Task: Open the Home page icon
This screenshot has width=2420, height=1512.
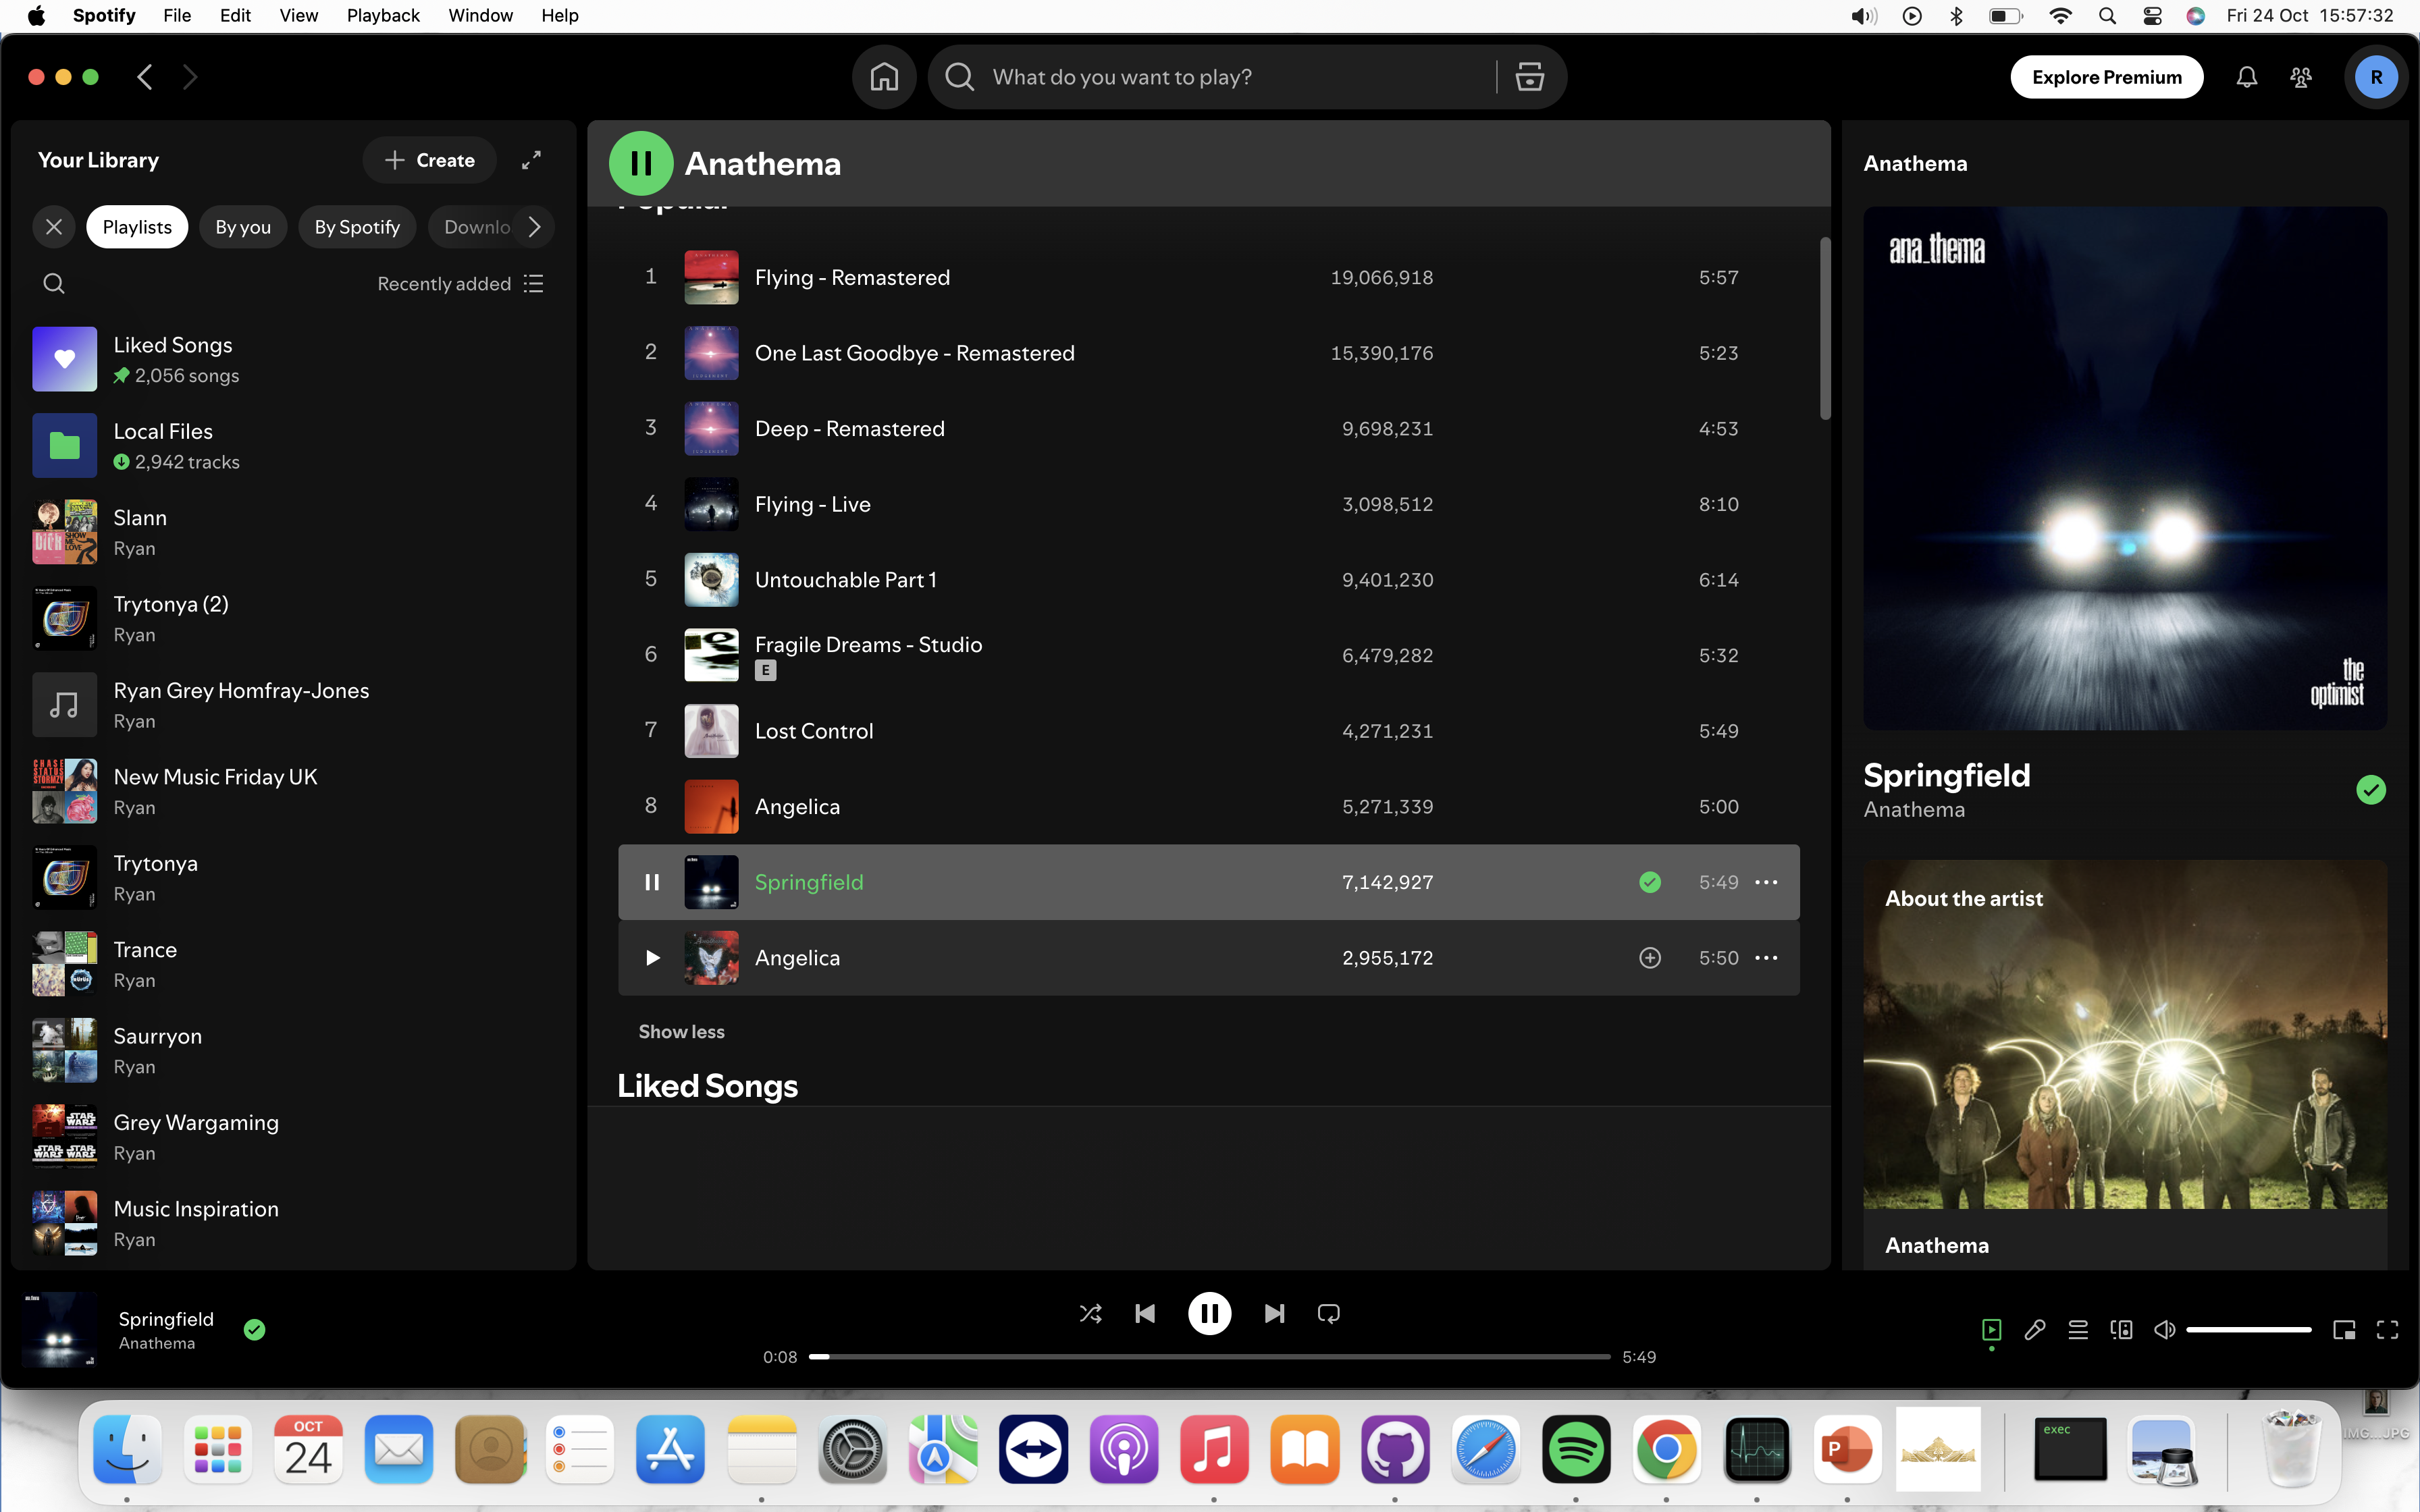Action: tap(884, 77)
